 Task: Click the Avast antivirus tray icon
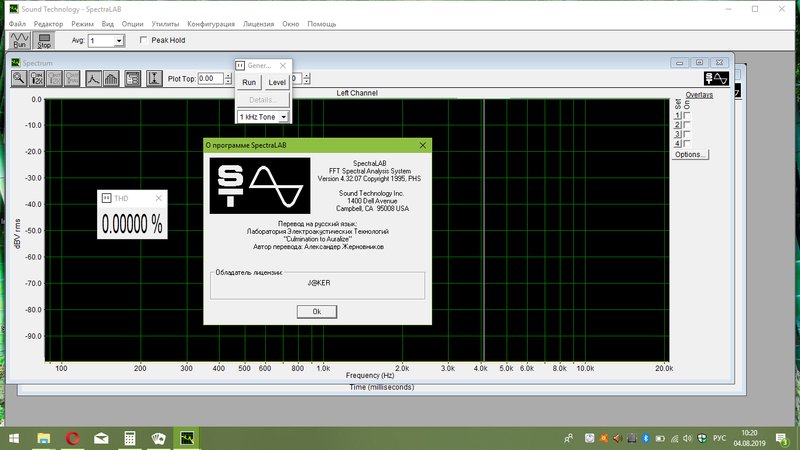tap(604, 438)
